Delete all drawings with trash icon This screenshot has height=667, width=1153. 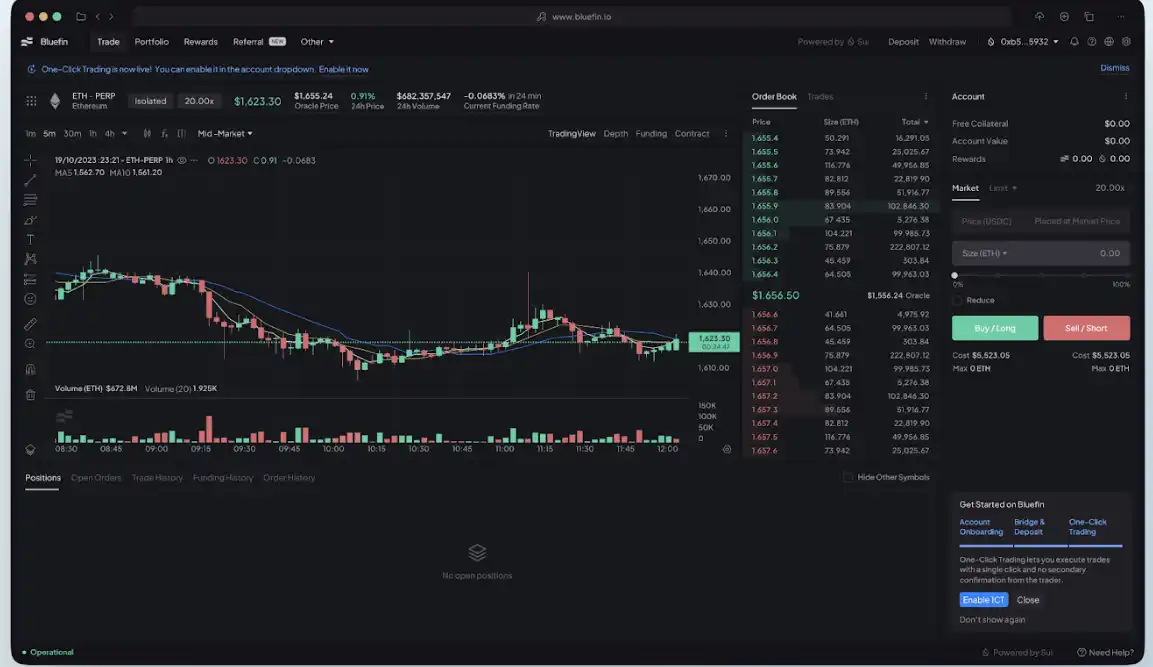click(30, 394)
